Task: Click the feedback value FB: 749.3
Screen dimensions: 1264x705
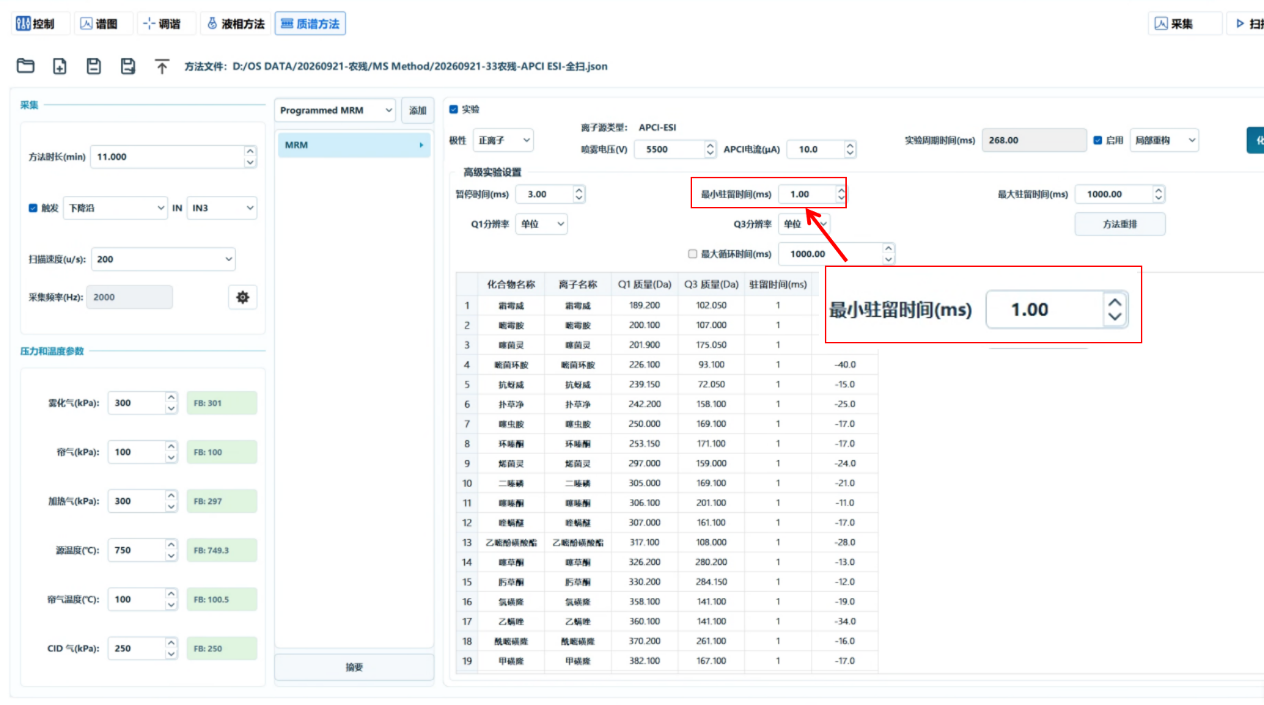Action: click(x=222, y=550)
